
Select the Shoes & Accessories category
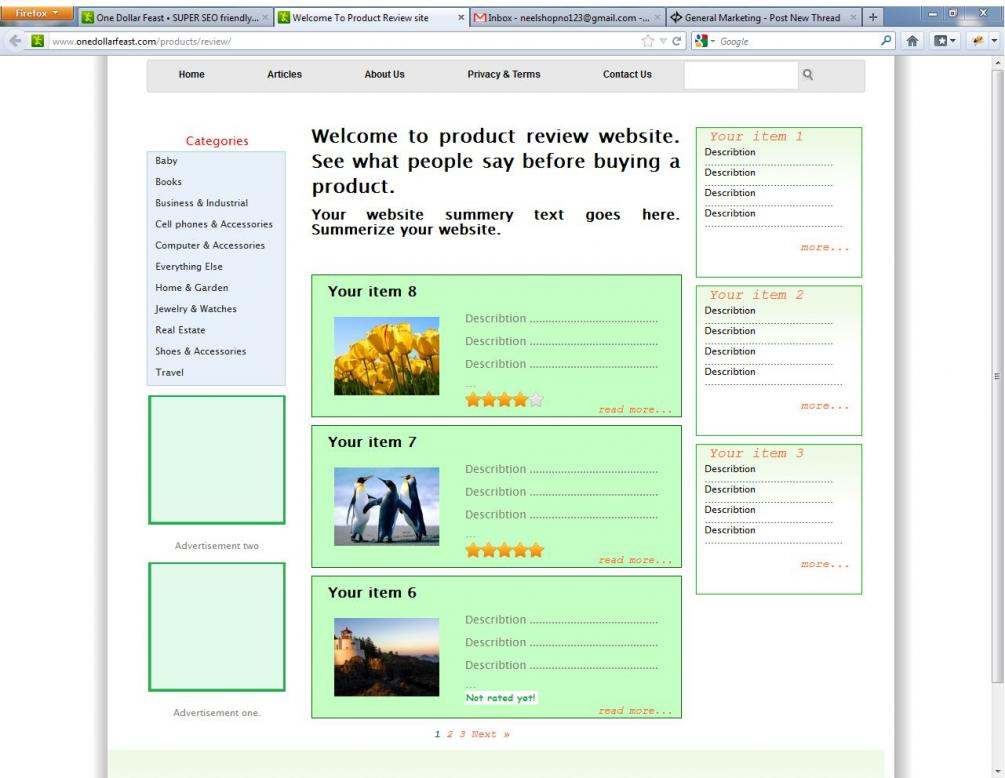pos(201,351)
